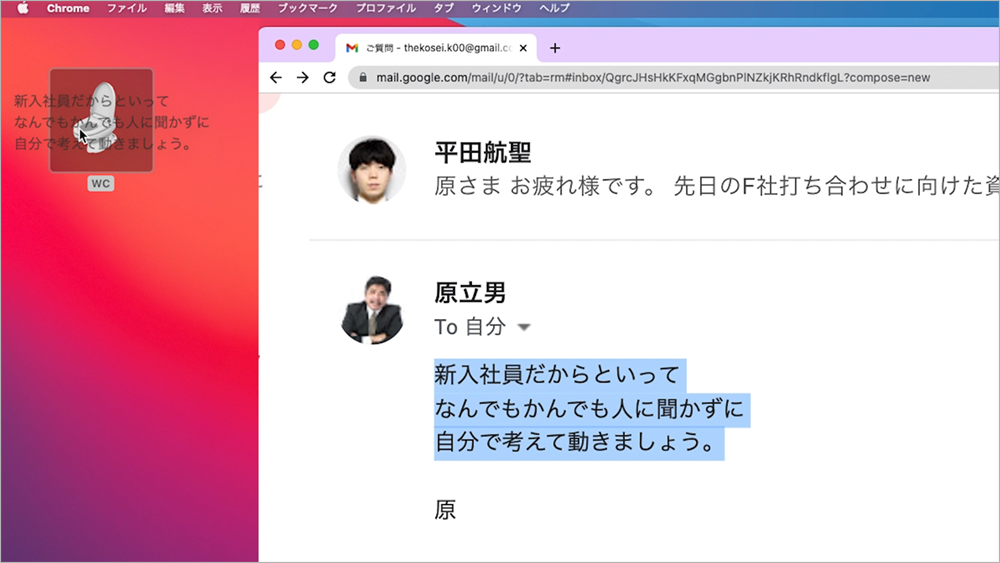Click sender name 平田航聖
The height and width of the screenshot is (563, 1000).
pos(482,153)
